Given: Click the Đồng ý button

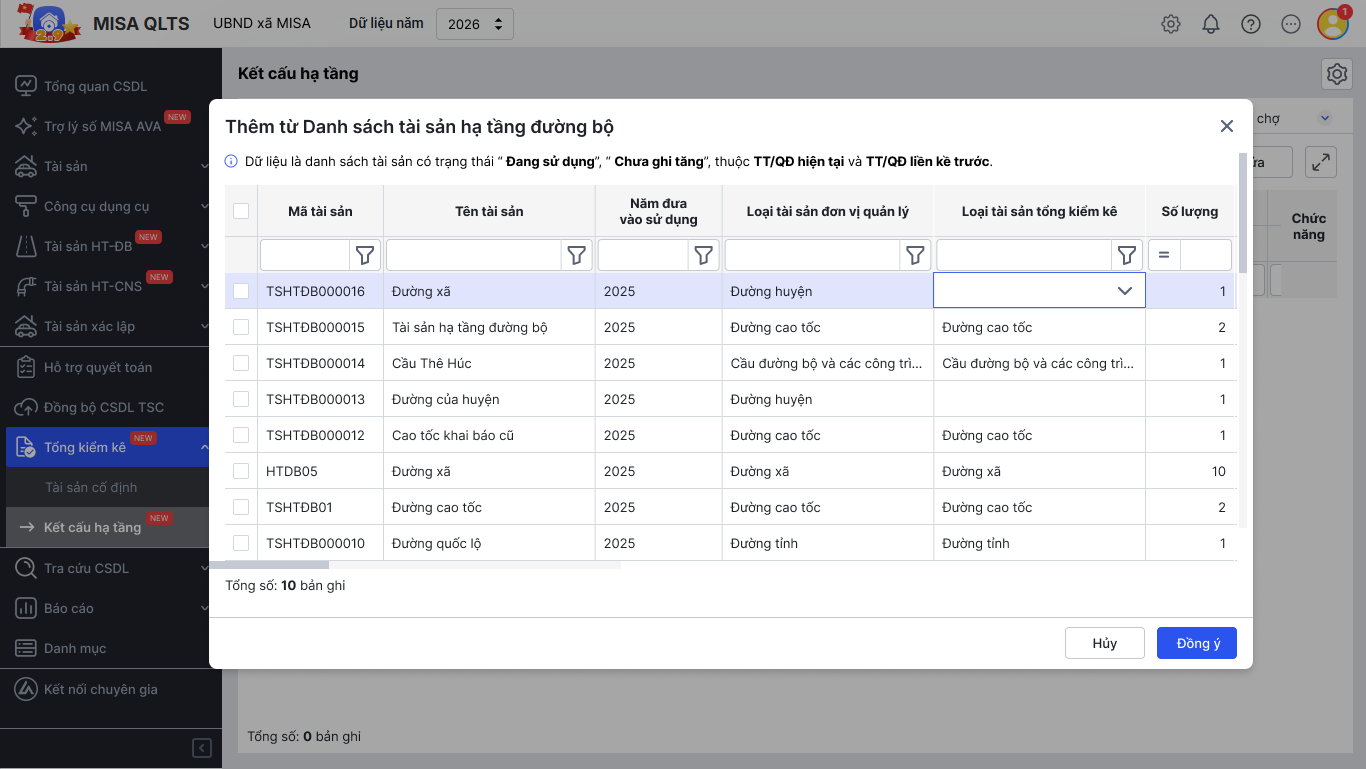Looking at the screenshot, I should point(1197,643).
